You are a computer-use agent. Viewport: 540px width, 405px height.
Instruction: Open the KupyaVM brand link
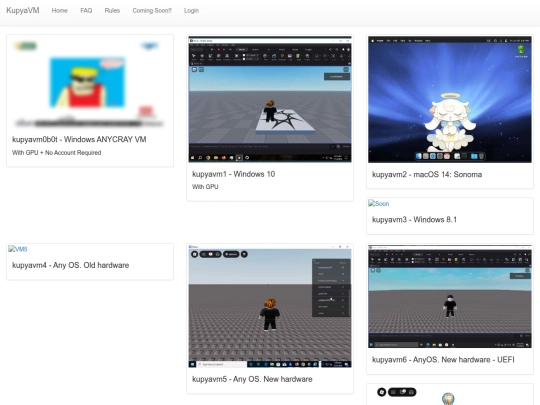[x=23, y=10]
